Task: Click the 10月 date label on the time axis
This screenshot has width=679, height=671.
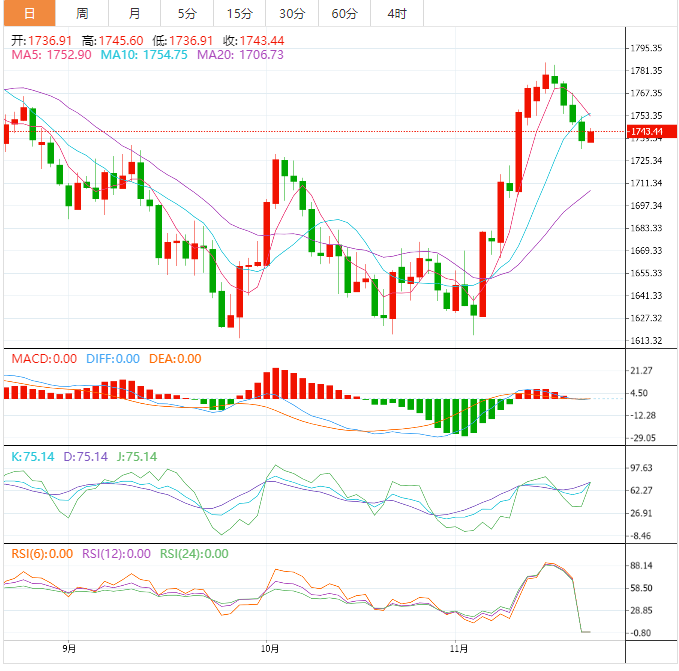Action: click(x=268, y=649)
